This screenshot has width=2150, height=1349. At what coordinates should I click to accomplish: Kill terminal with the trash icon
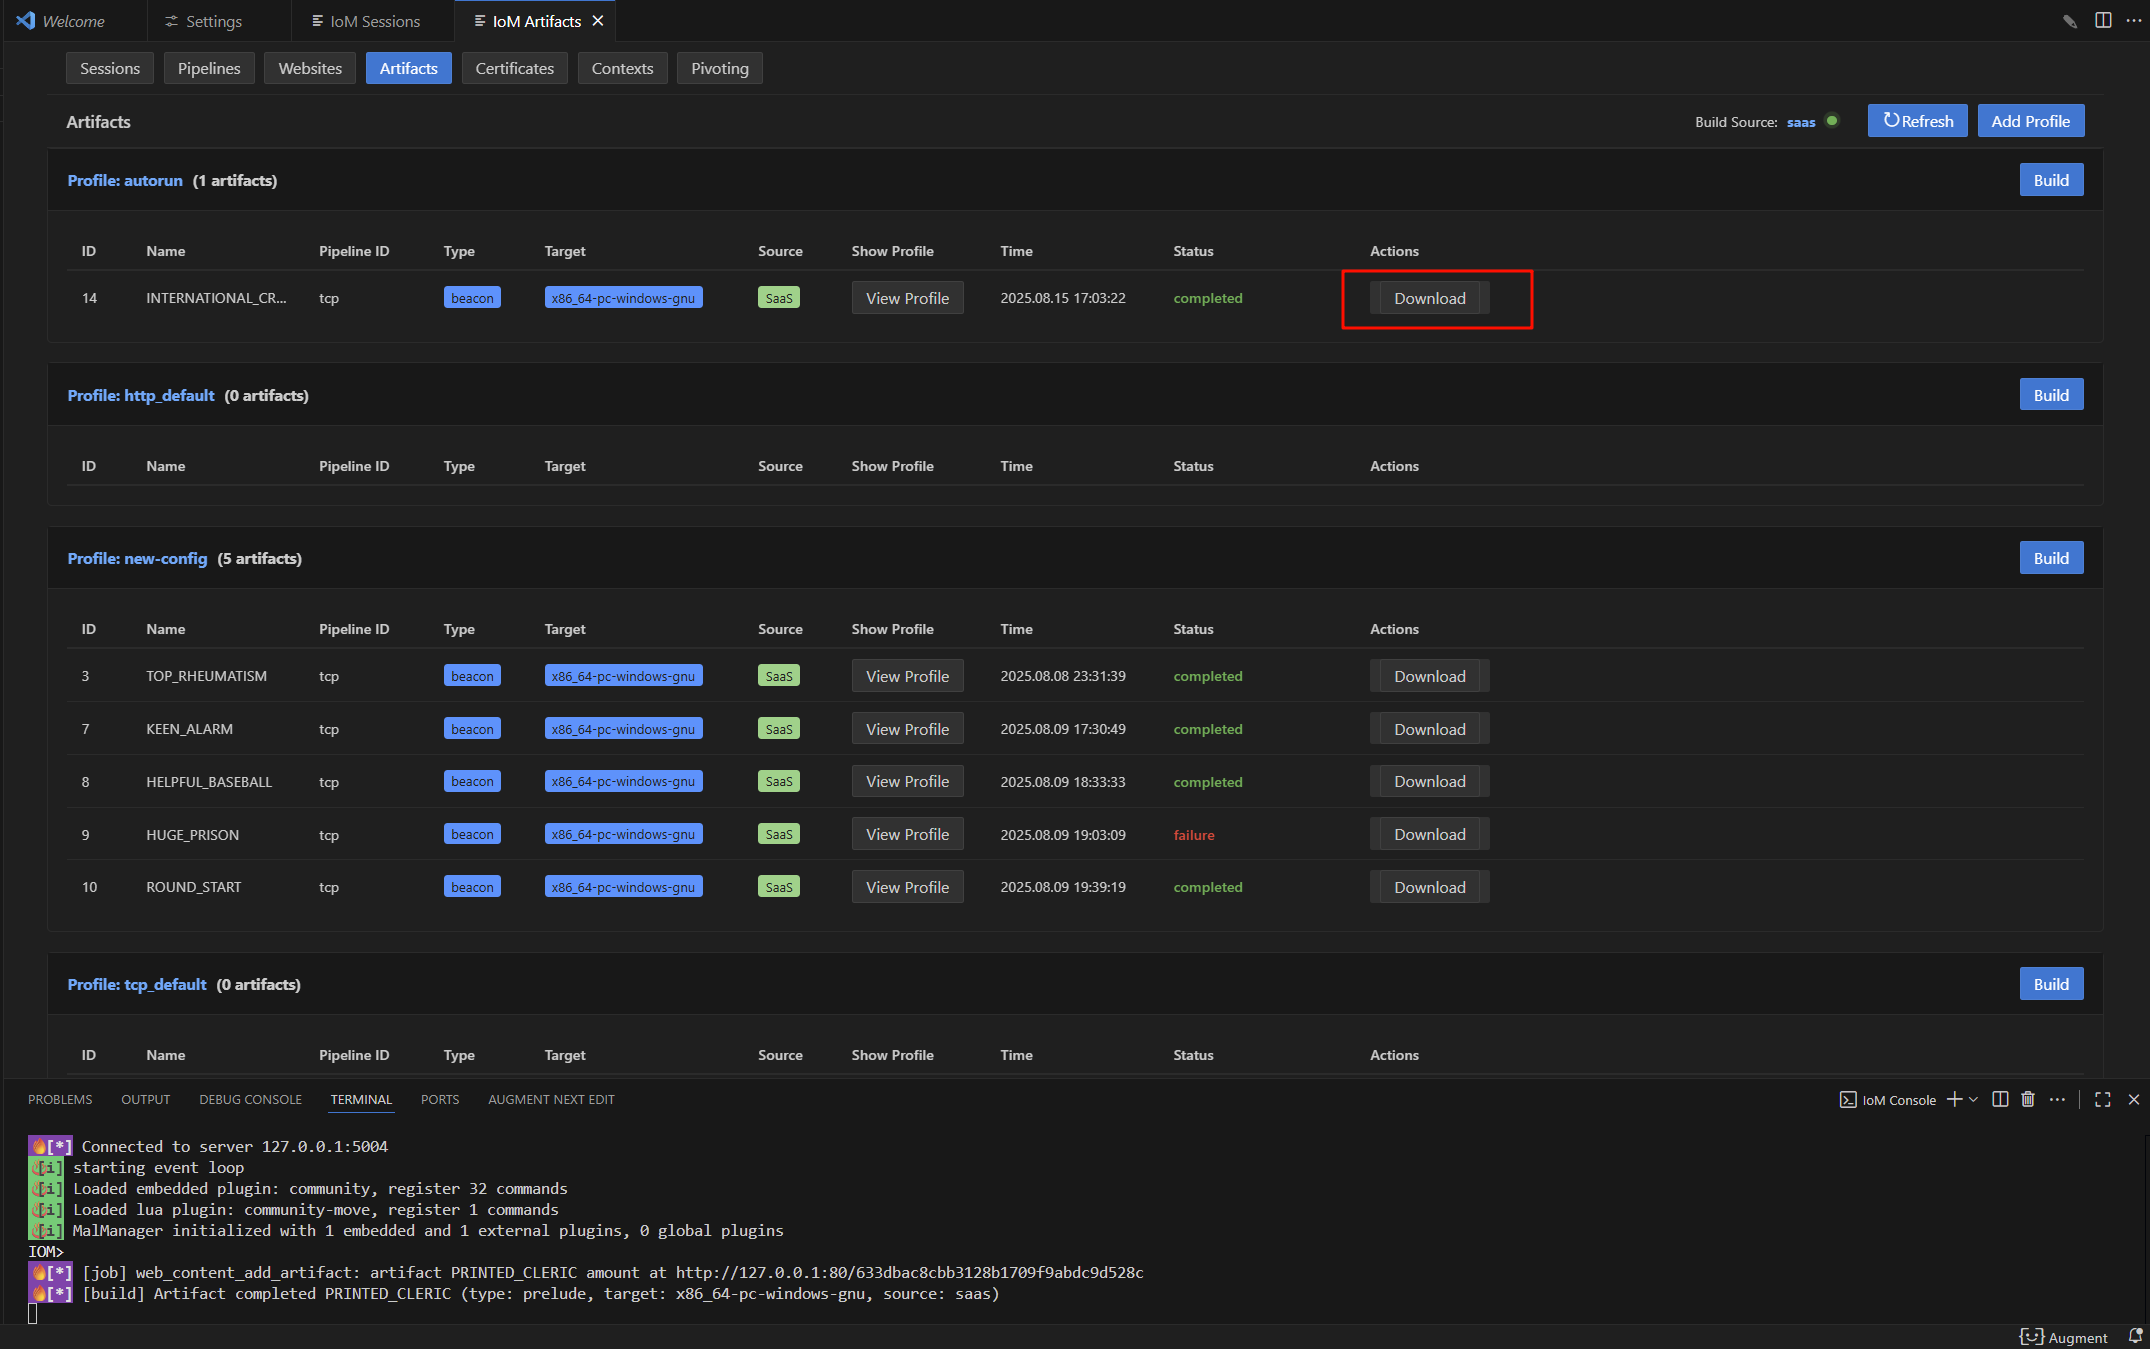2028,1099
